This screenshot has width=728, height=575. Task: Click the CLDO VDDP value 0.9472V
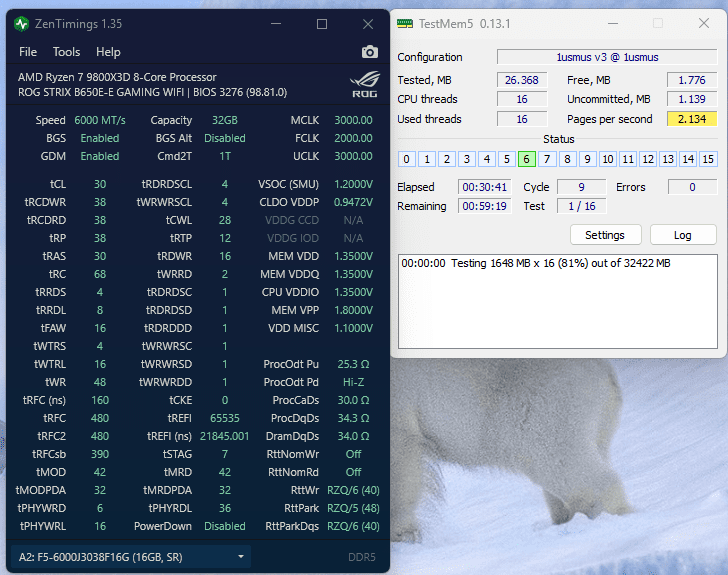tap(353, 202)
